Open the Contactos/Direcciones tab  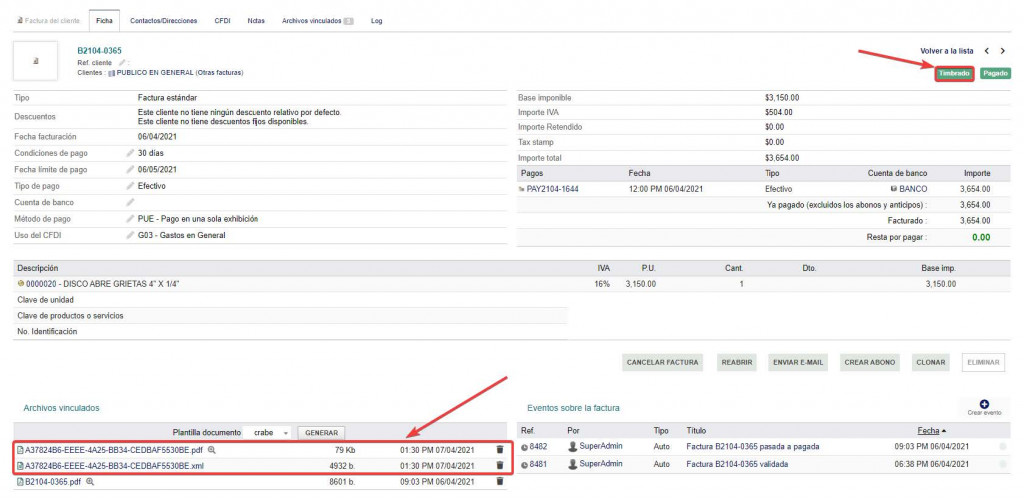164,20
